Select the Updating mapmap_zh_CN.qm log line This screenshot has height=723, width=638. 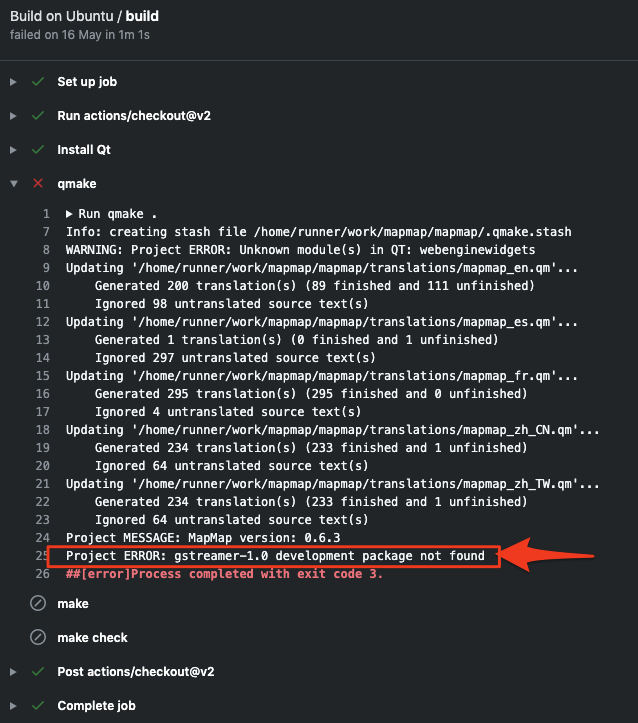pos(332,430)
